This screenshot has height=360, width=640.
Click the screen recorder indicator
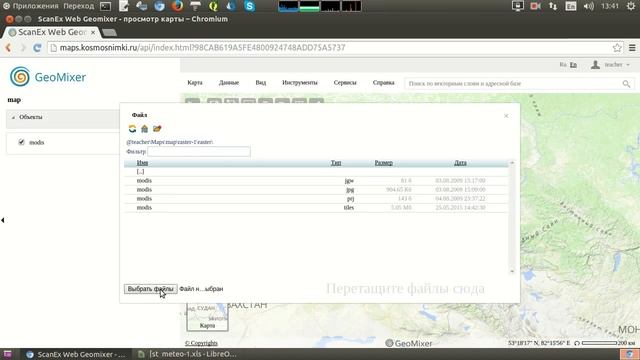pos(536,6)
